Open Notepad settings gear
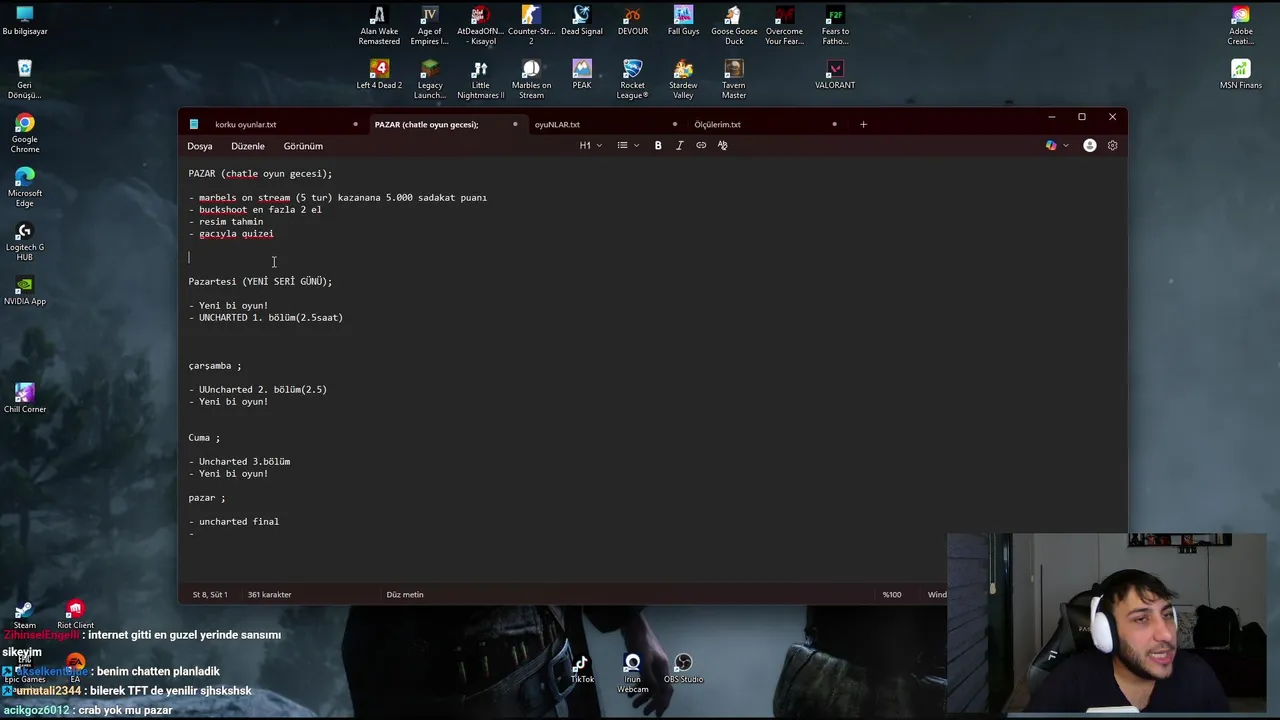The width and height of the screenshot is (1280, 720). click(x=1112, y=146)
